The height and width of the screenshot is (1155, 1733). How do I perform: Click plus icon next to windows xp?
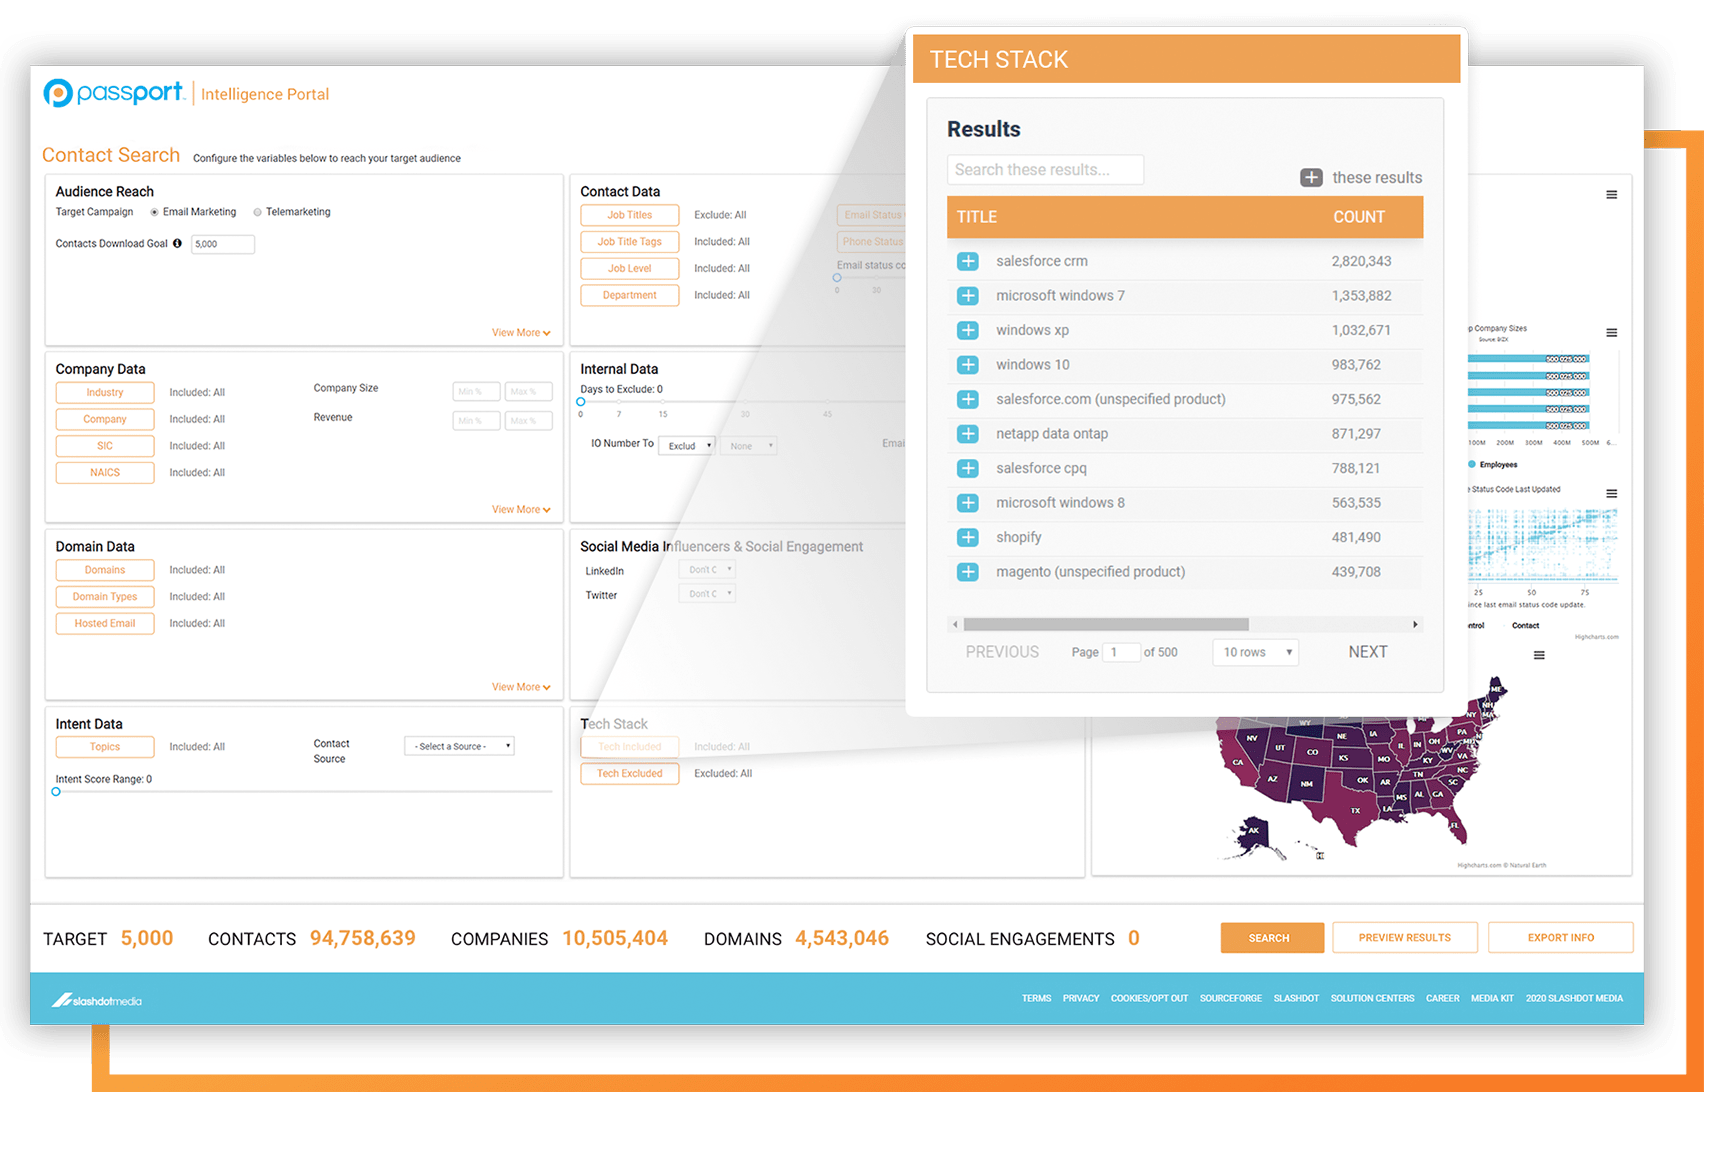(968, 330)
